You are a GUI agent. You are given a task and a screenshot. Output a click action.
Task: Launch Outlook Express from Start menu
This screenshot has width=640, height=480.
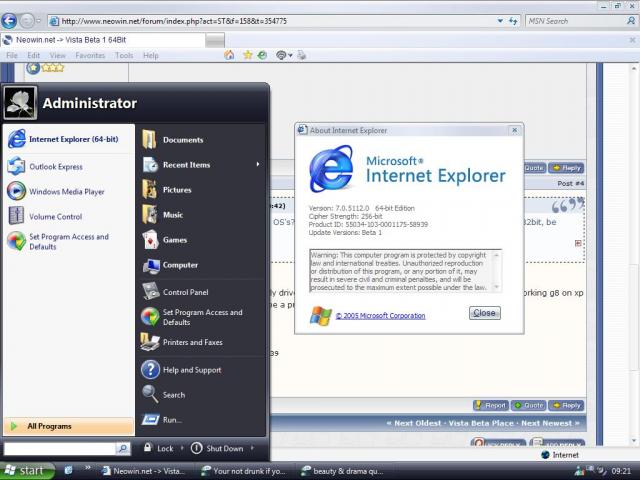coord(69,167)
